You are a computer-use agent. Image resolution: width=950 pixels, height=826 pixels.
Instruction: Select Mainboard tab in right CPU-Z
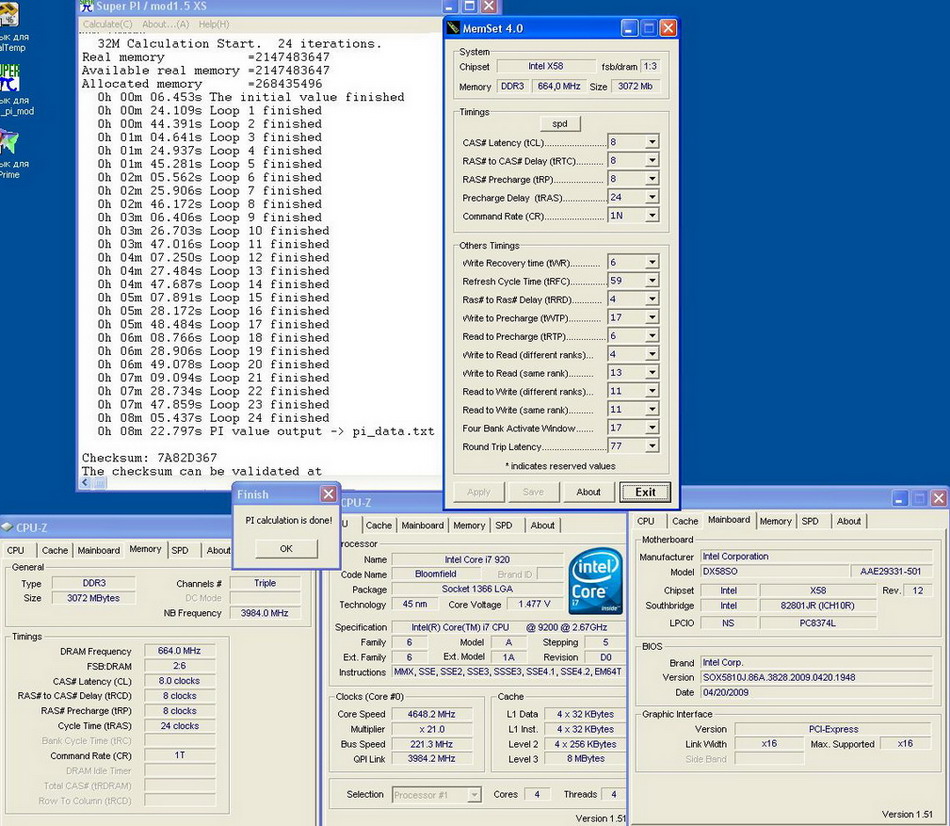click(729, 520)
